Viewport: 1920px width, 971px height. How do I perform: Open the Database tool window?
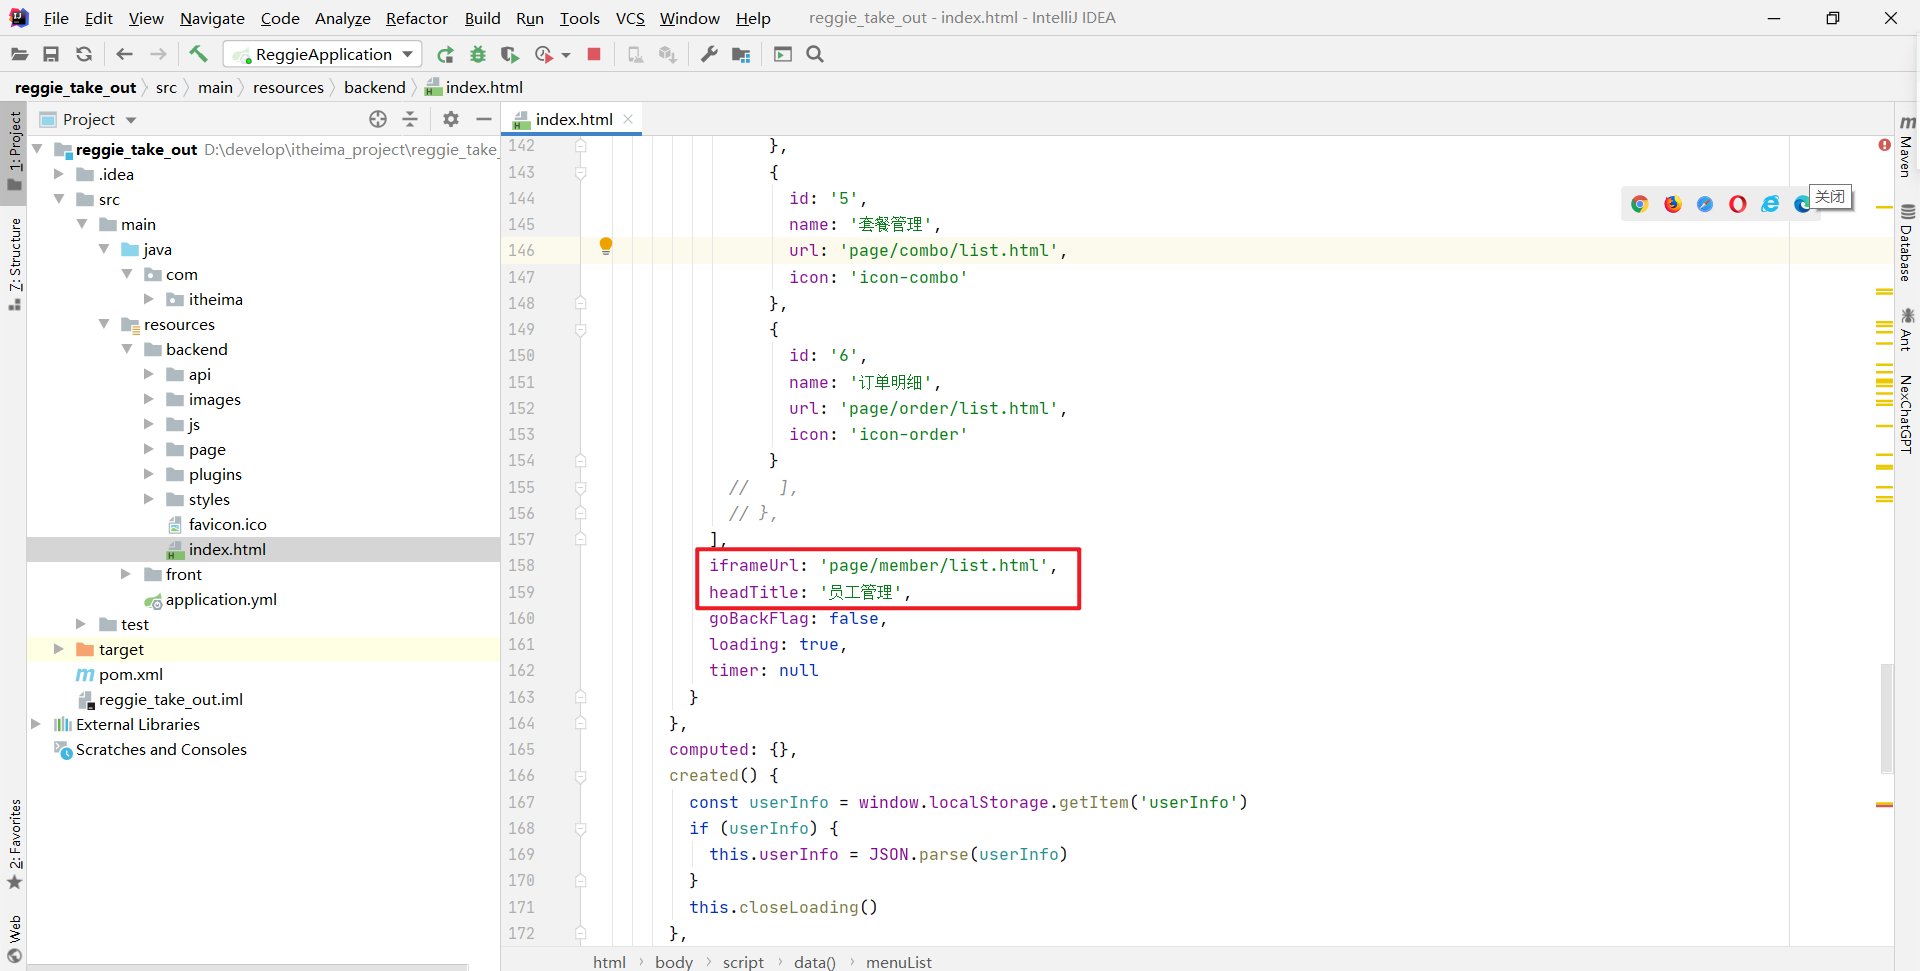1907,243
